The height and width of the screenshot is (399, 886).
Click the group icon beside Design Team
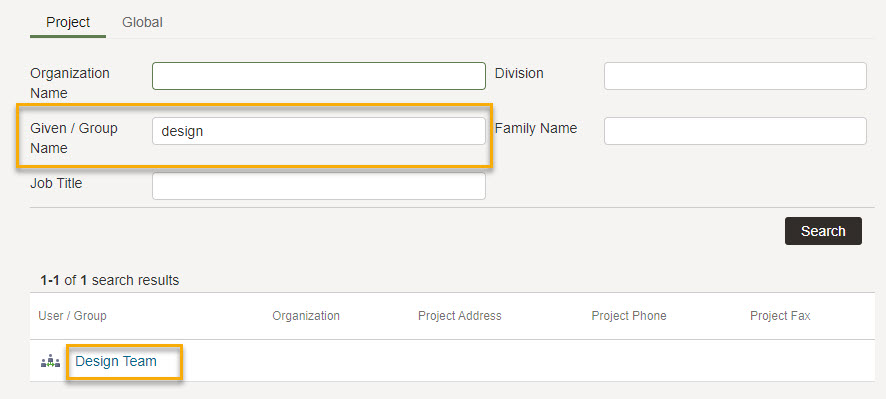click(x=51, y=361)
